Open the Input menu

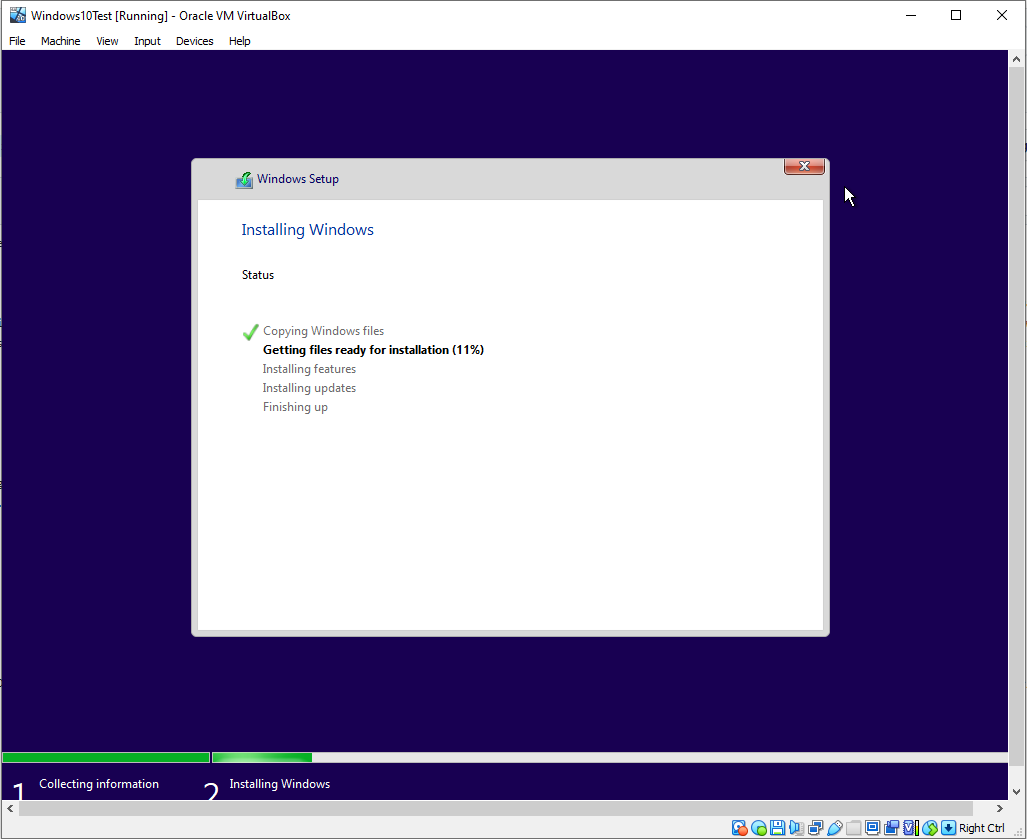(x=147, y=41)
